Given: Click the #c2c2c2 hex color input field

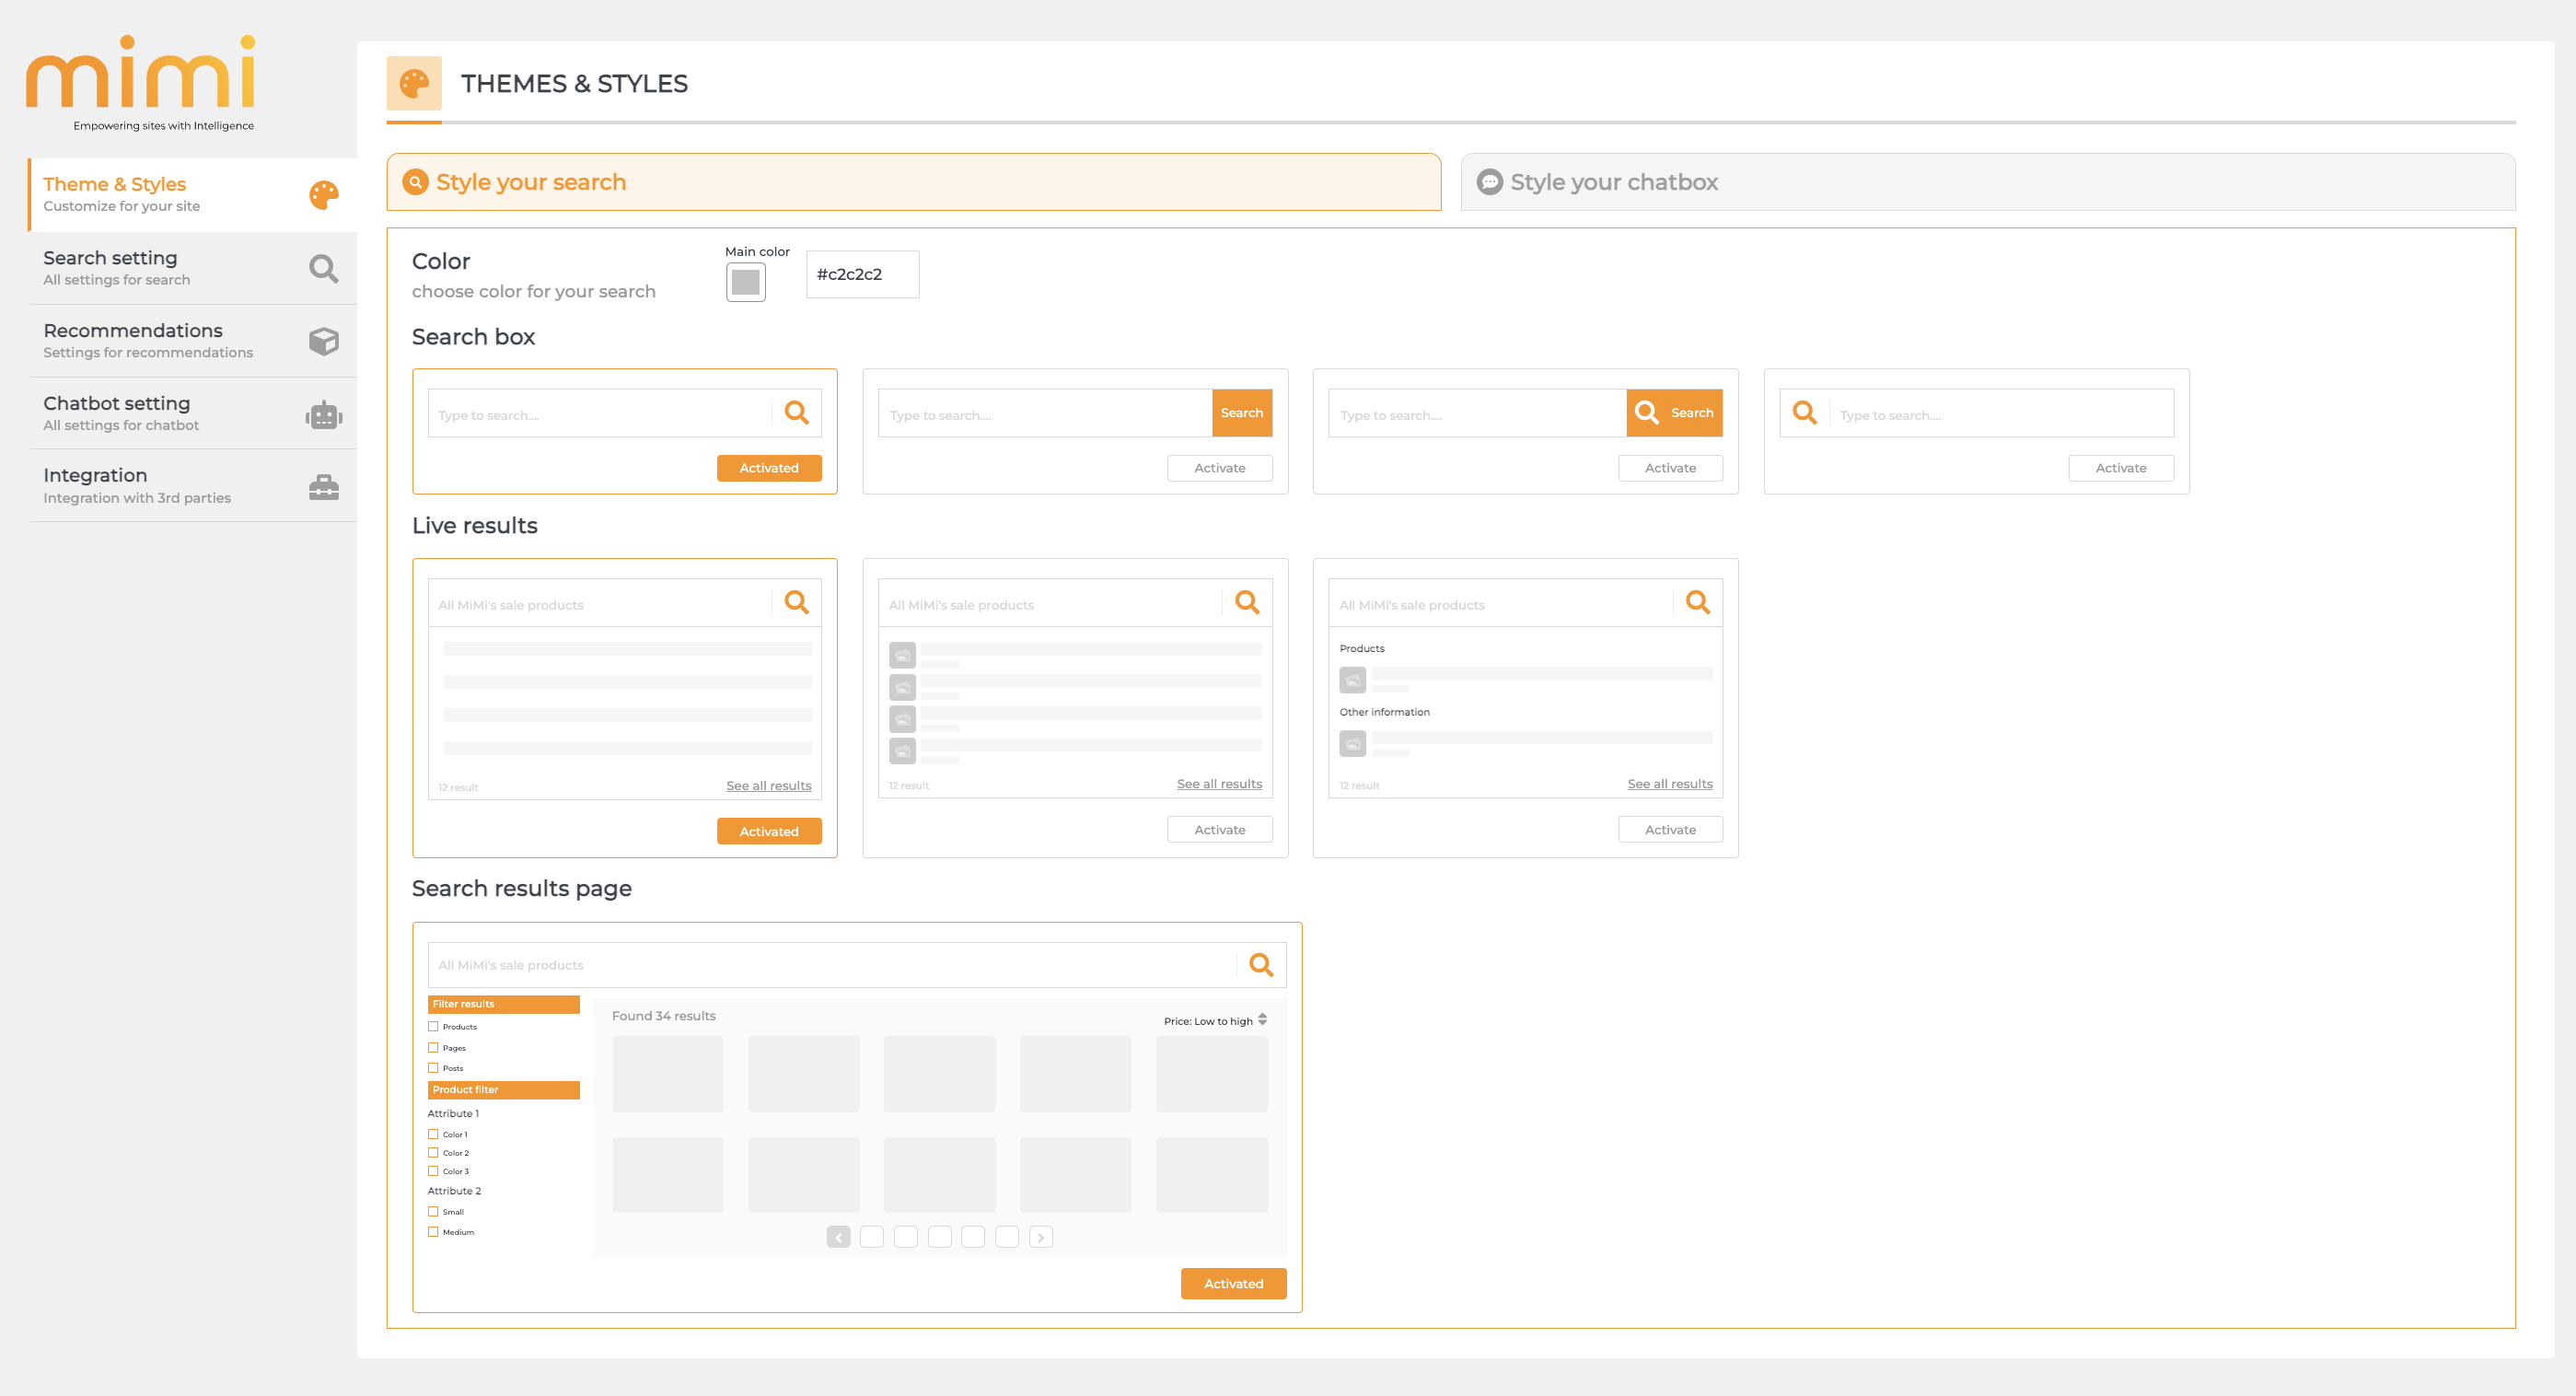Looking at the screenshot, I should pyautogui.click(x=862, y=274).
